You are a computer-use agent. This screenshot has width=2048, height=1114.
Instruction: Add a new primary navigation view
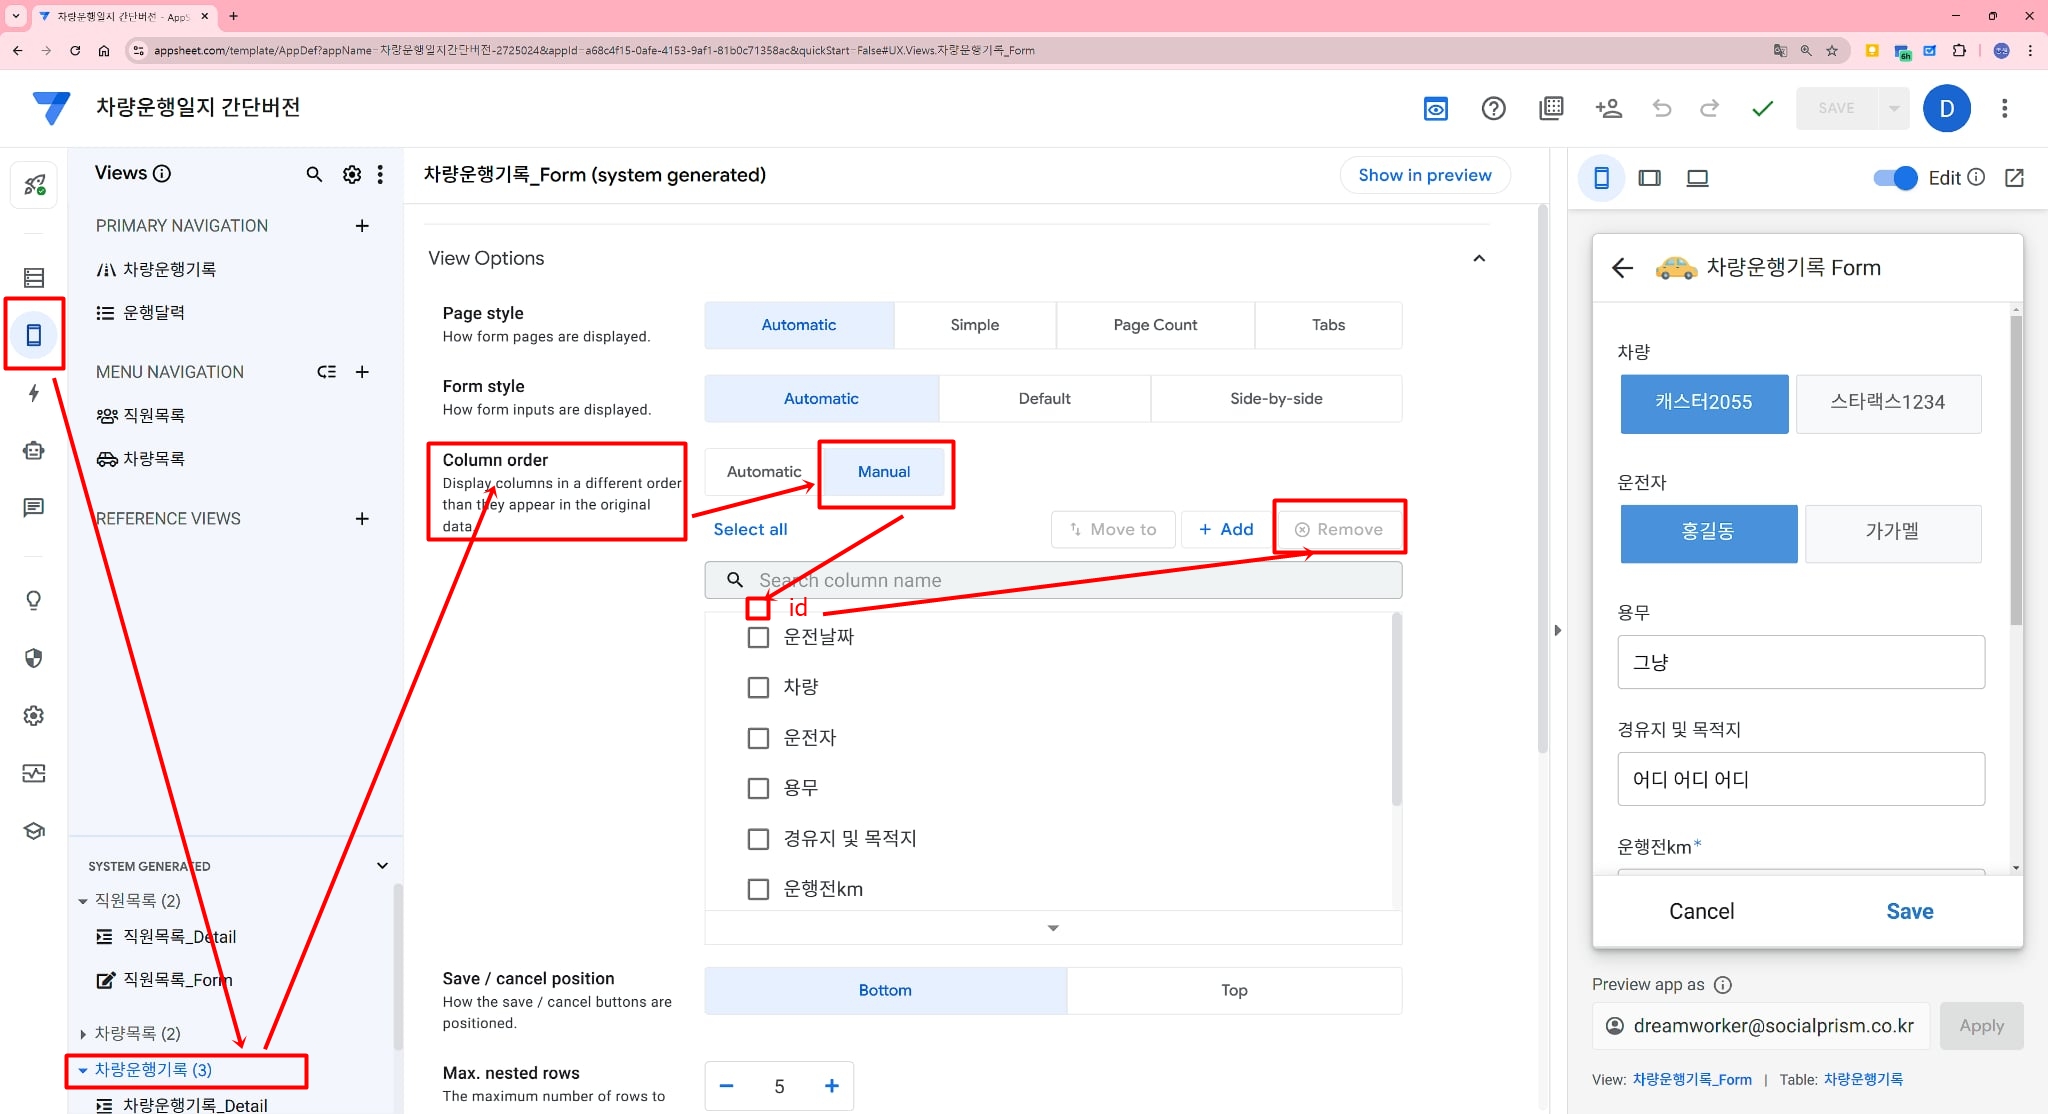coord(362,226)
